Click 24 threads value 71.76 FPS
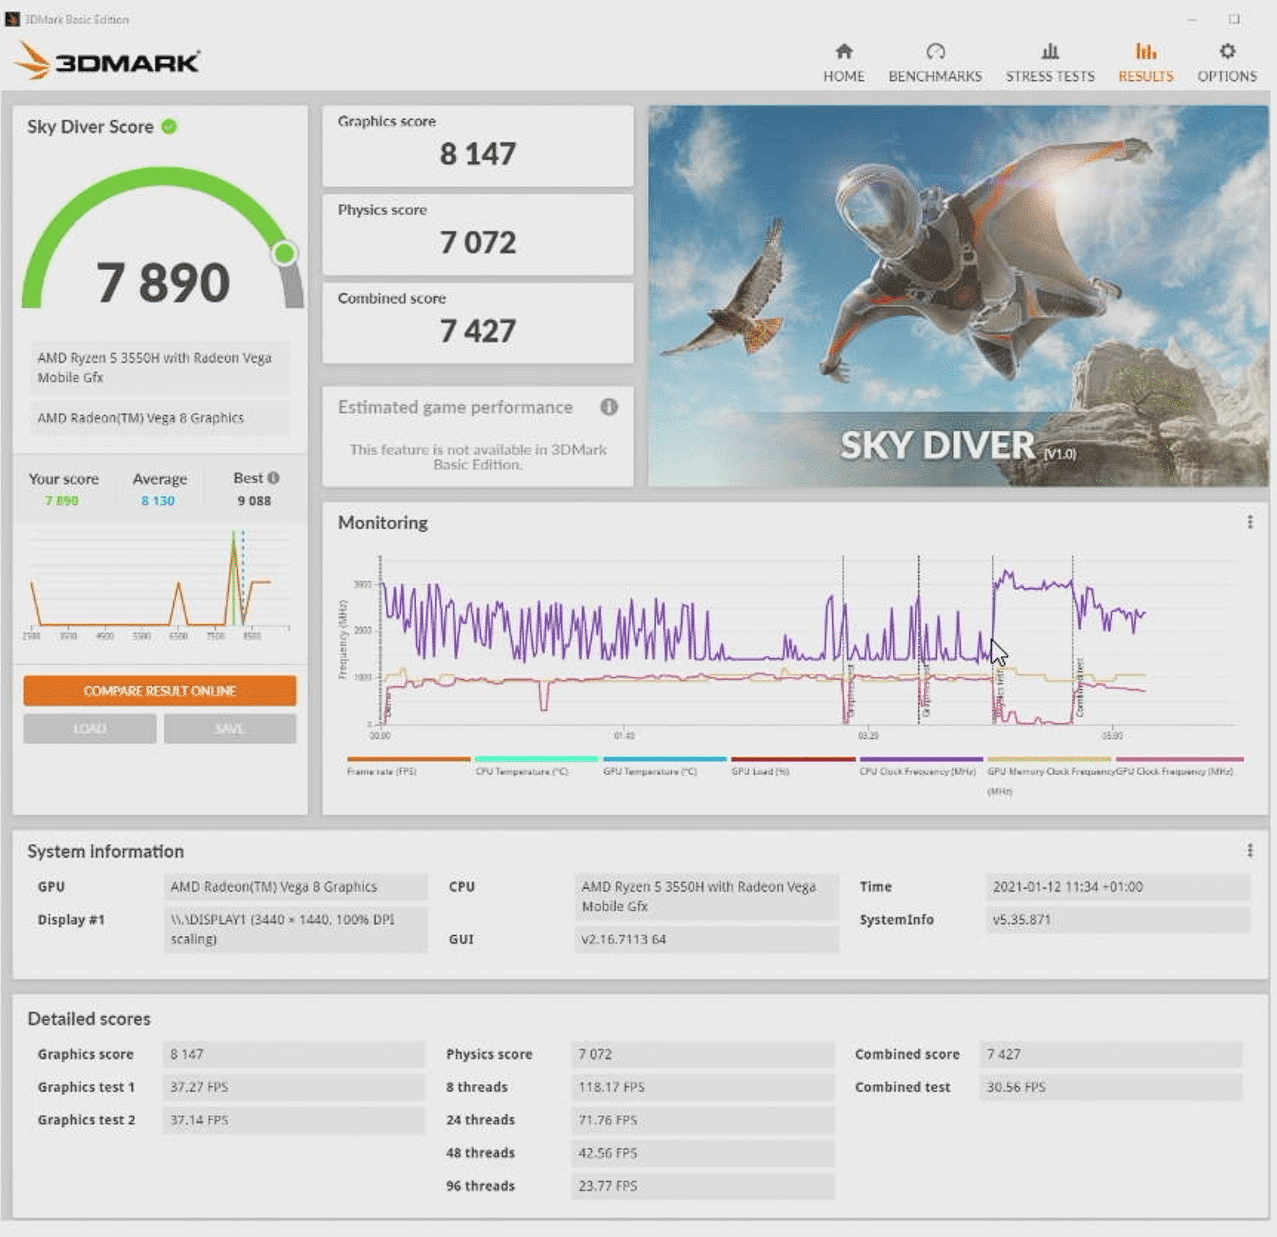Image resolution: width=1277 pixels, height=1237 pixels. (703, 1120)
